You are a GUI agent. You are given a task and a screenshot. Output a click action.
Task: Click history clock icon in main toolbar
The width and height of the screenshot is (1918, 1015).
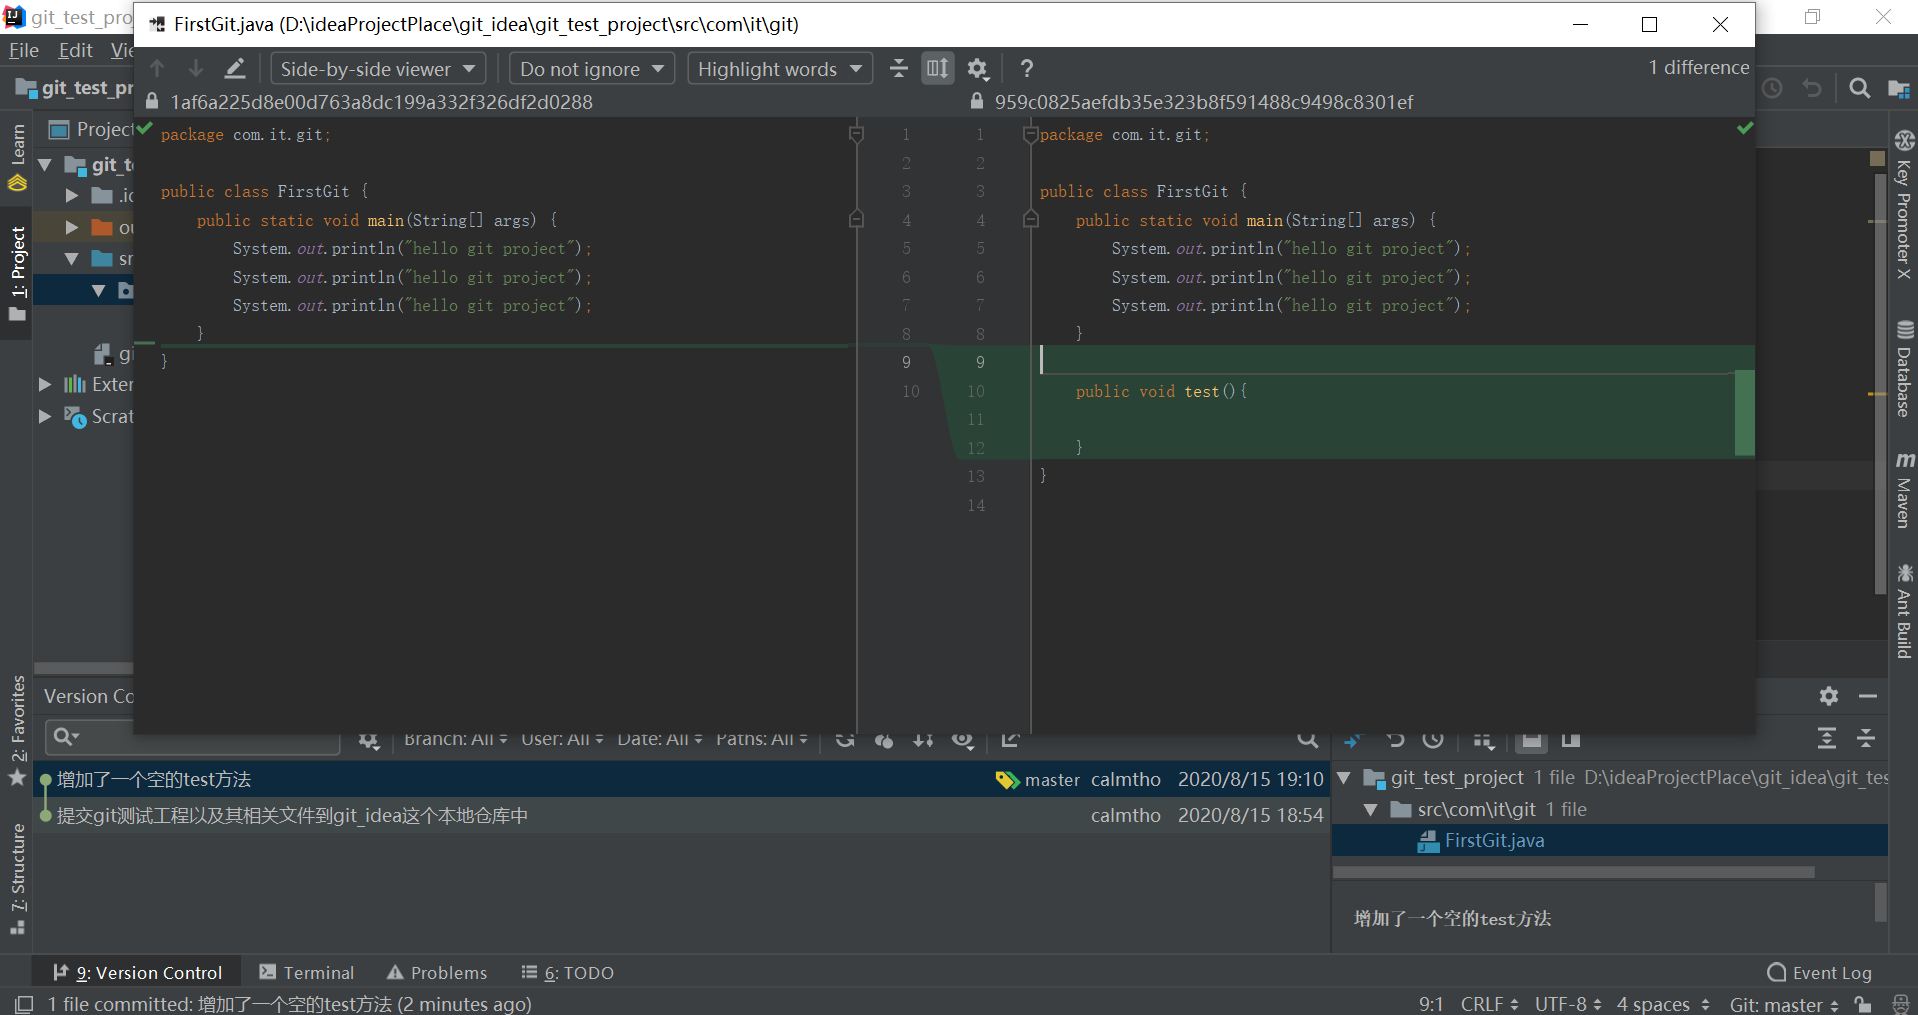tap(1772, 88)
